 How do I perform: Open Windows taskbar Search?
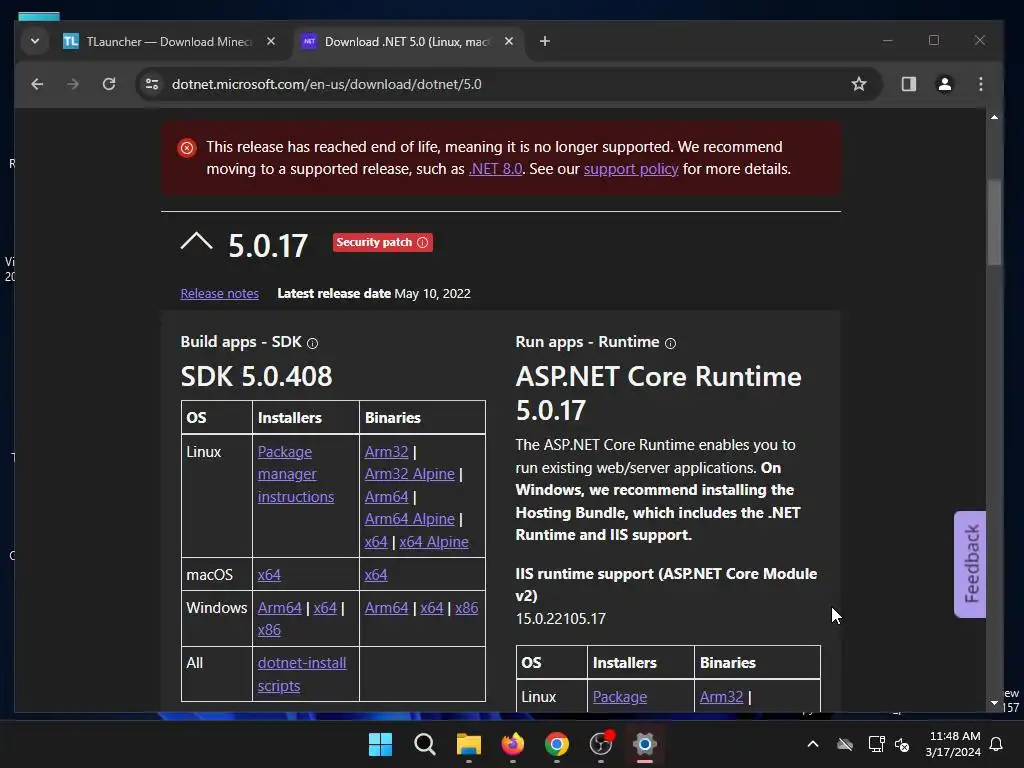[x=424, y=744]
